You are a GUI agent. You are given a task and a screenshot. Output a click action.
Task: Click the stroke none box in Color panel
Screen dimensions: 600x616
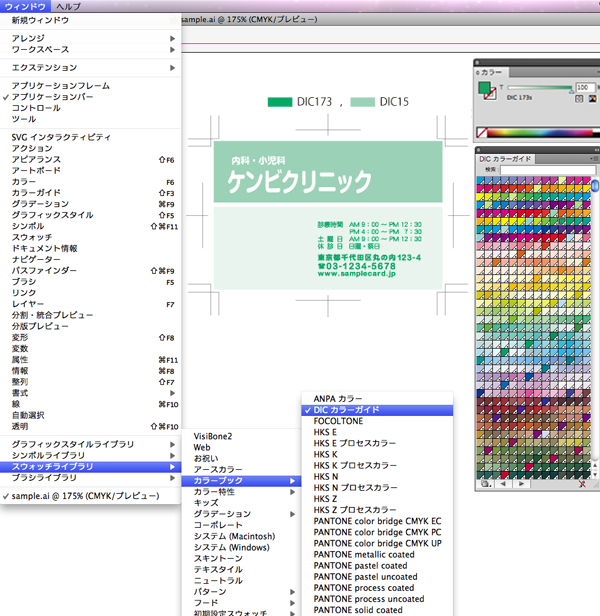[x=491, y=96]
